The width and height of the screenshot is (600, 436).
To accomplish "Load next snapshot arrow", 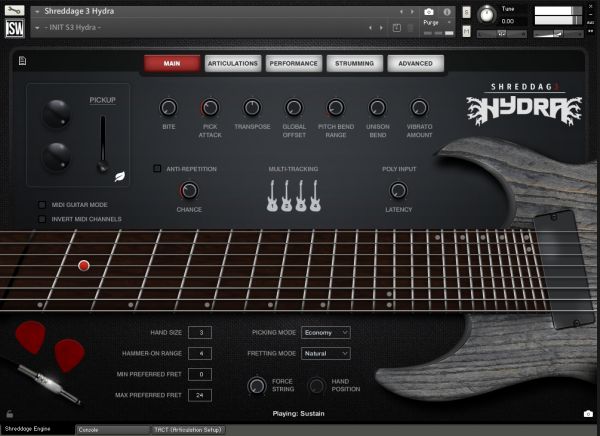I will pos(381,28).
